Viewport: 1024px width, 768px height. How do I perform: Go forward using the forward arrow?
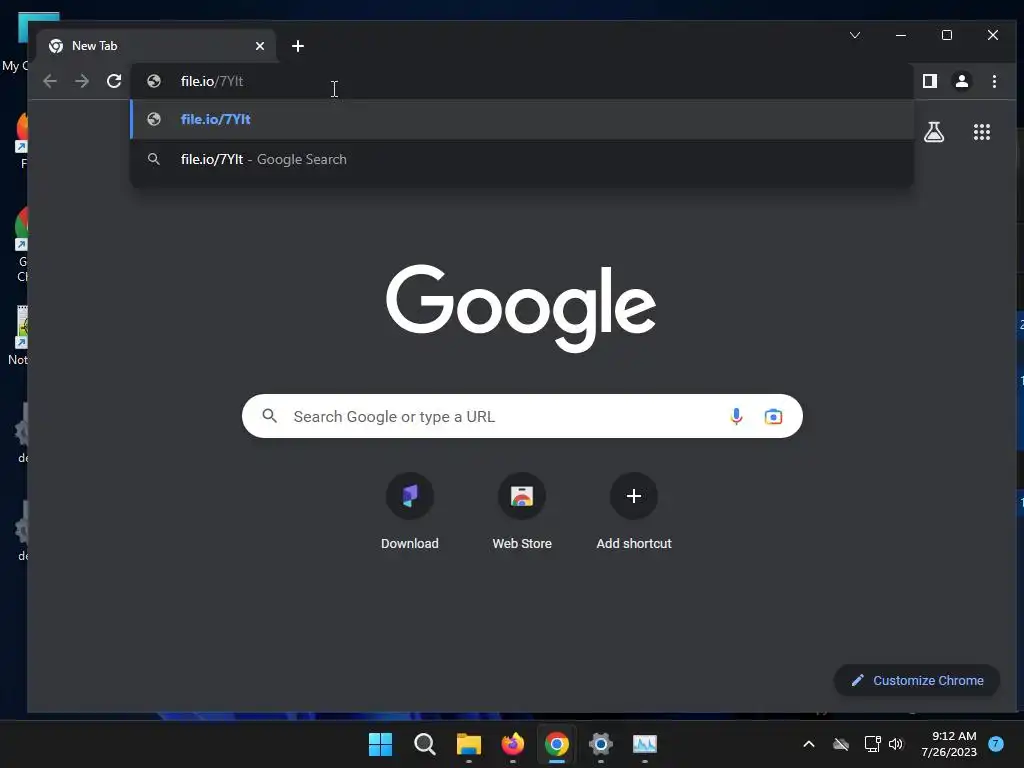tap(82, 81)
